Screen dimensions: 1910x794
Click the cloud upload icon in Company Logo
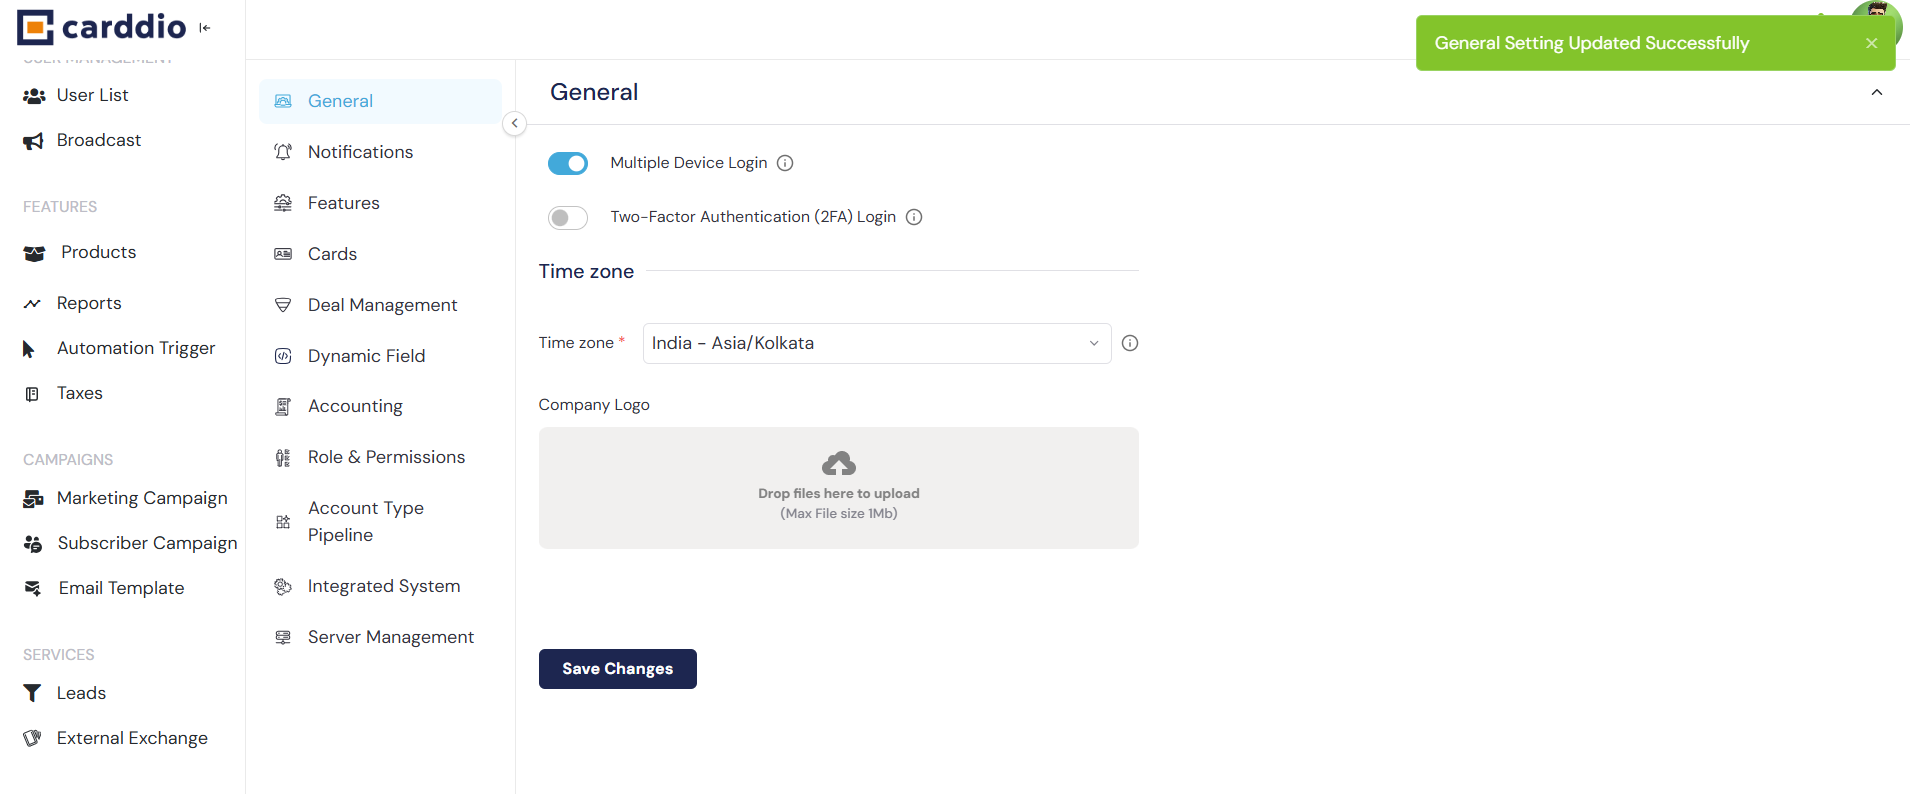click(838, 464)
